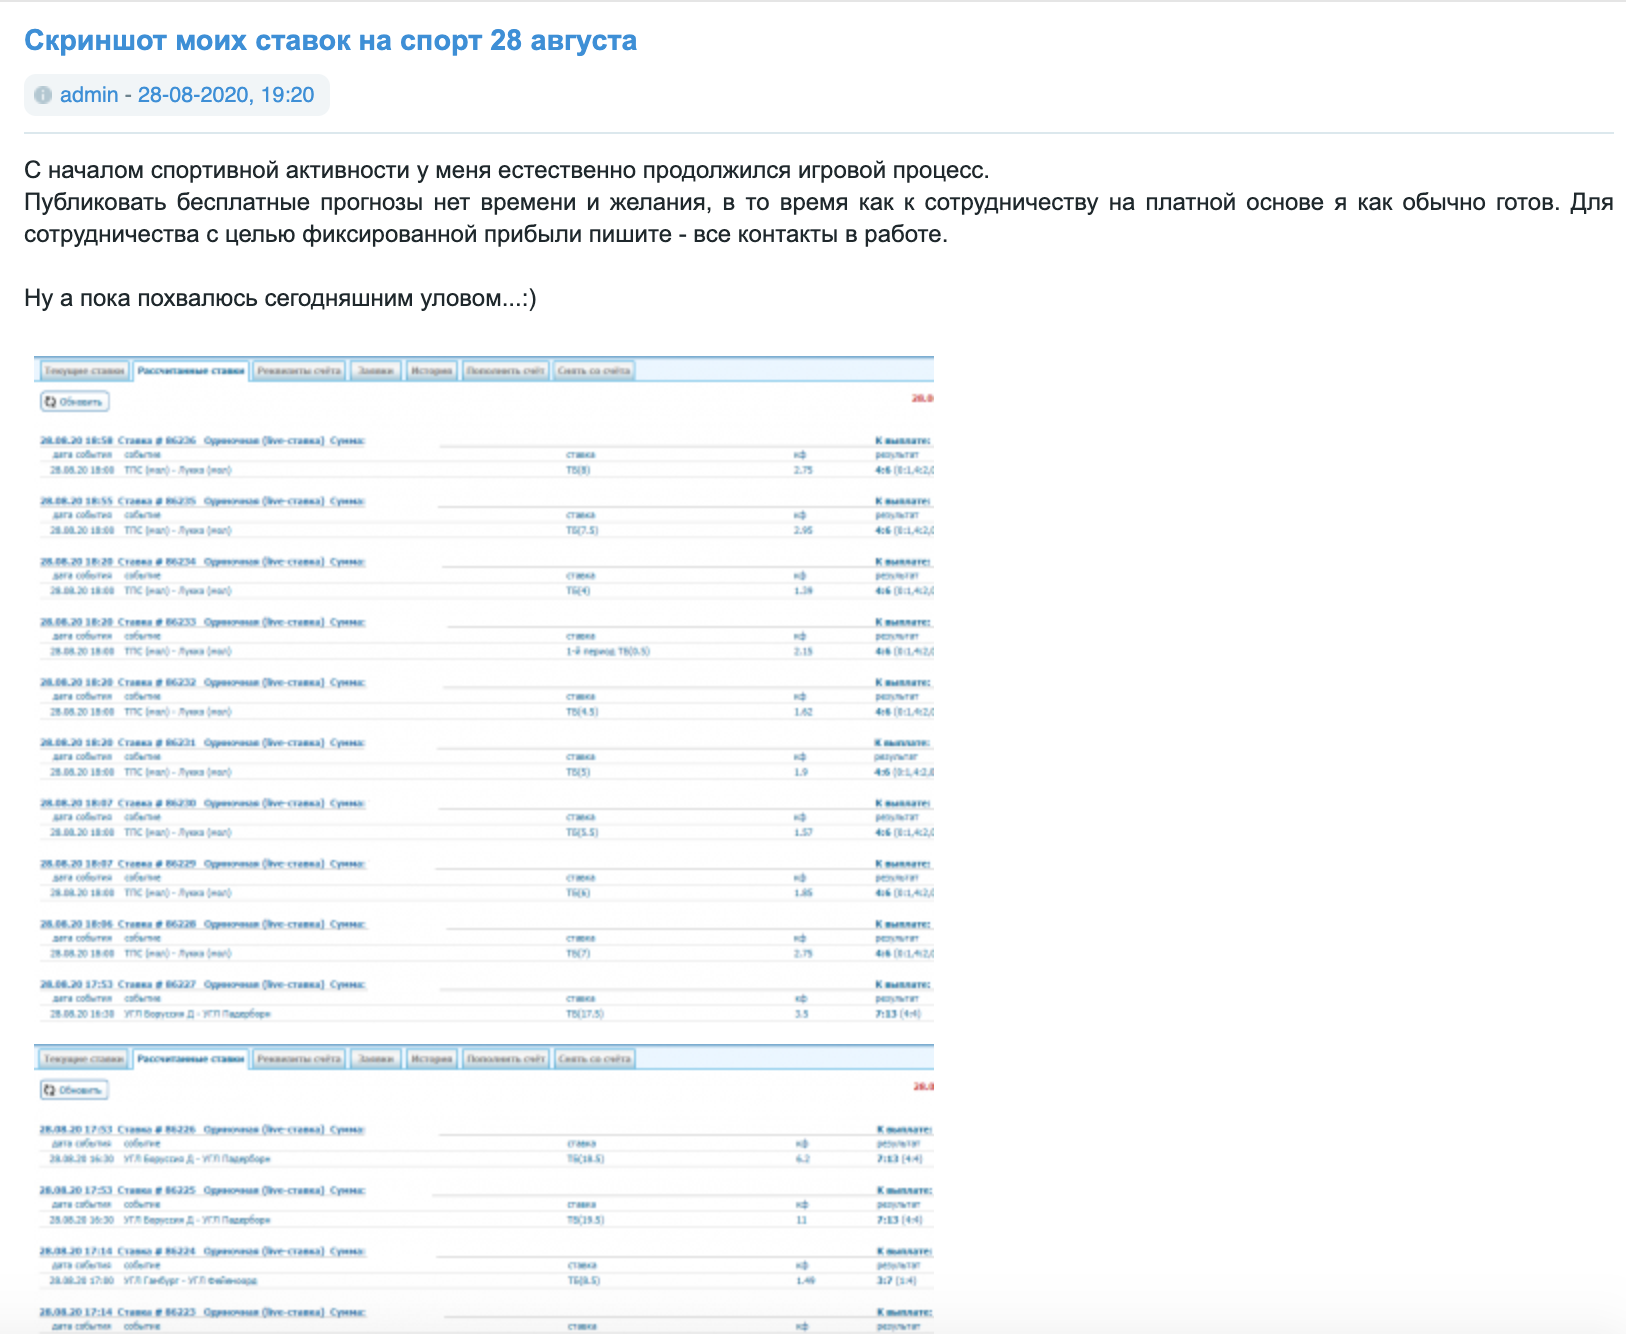The height and width of the screenshot is (1334, 1626).
Task: Select 'Рассчитанные ставки' tab in first screenshot
Action: coord(191,371)
